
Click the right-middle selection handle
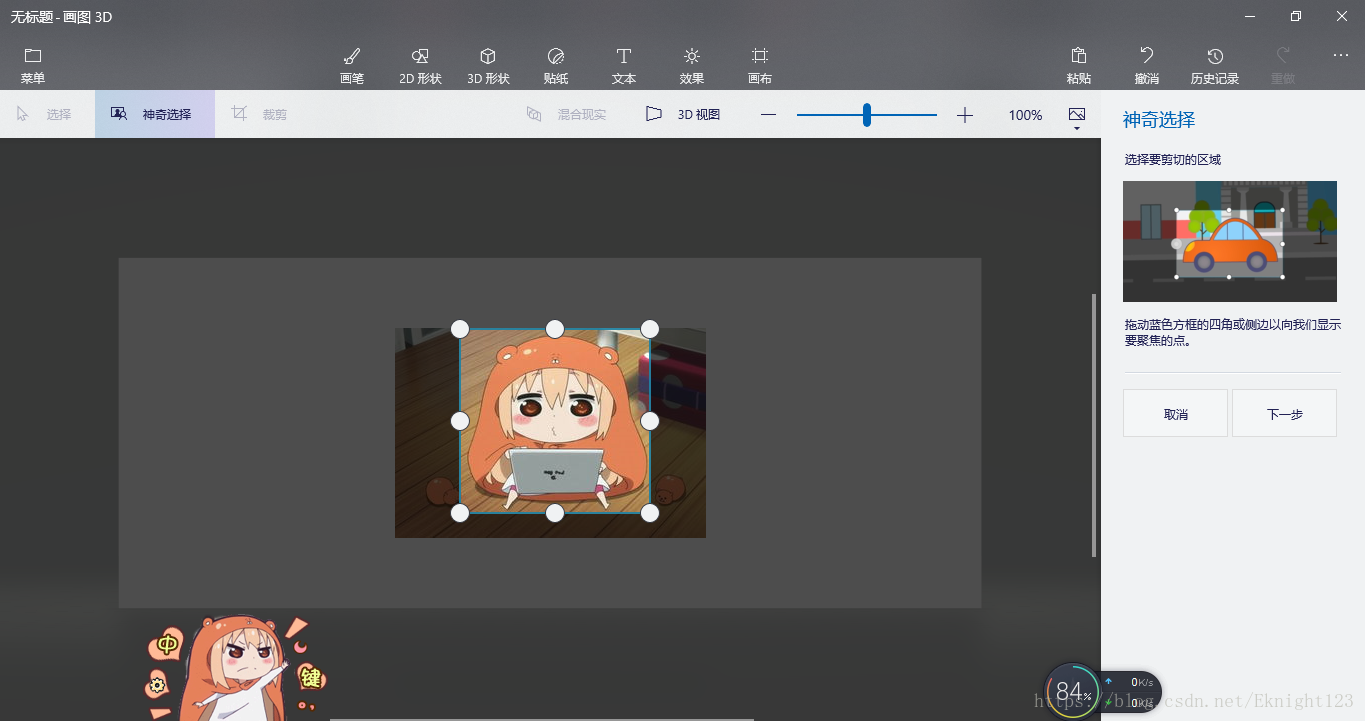click(650, 421)
